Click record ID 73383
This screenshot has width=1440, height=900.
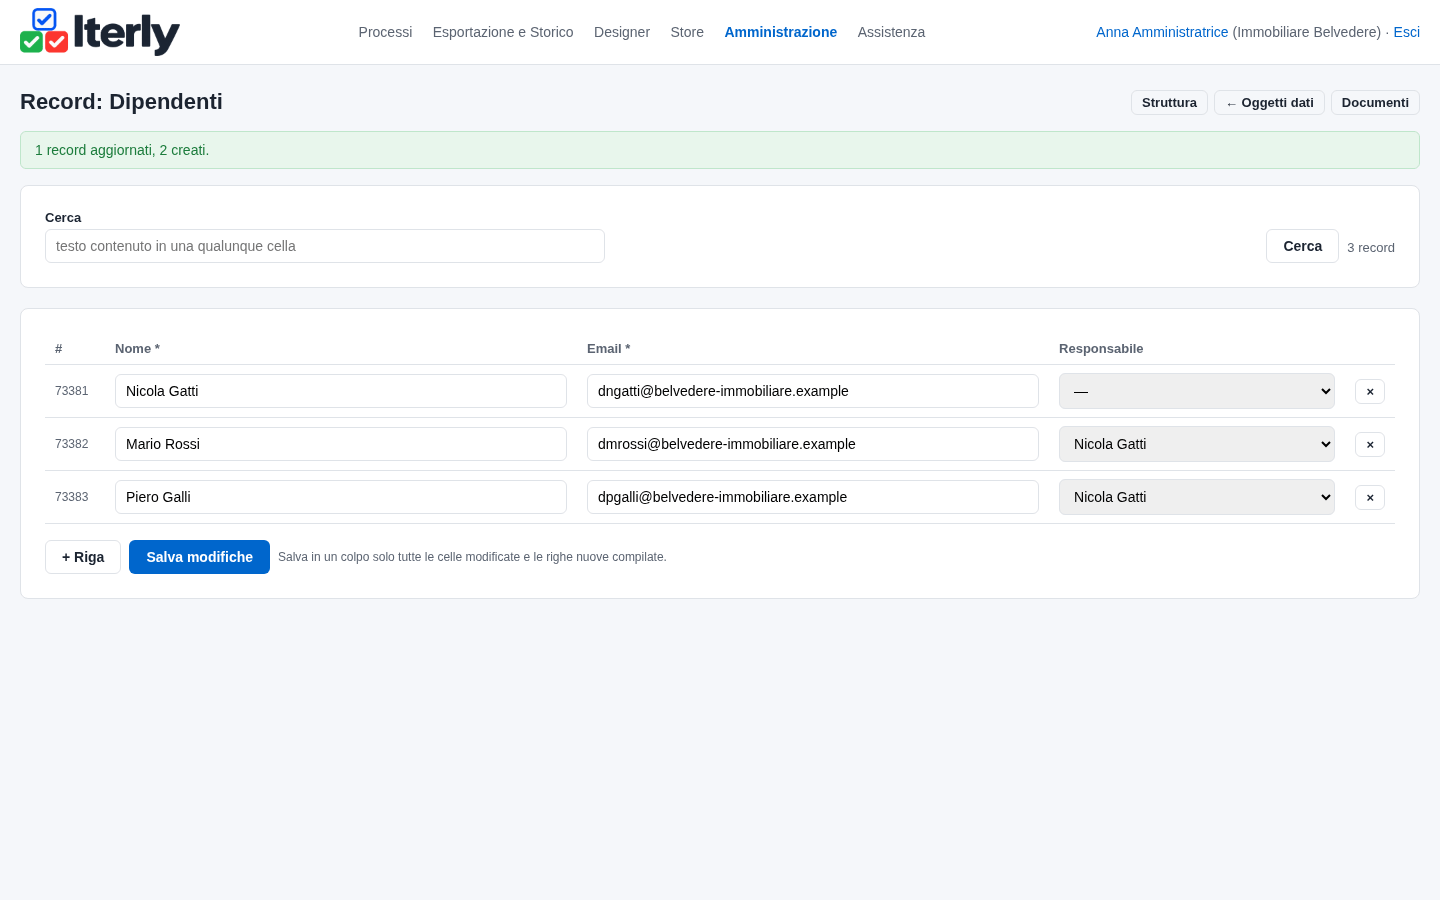tap(71, 497)
